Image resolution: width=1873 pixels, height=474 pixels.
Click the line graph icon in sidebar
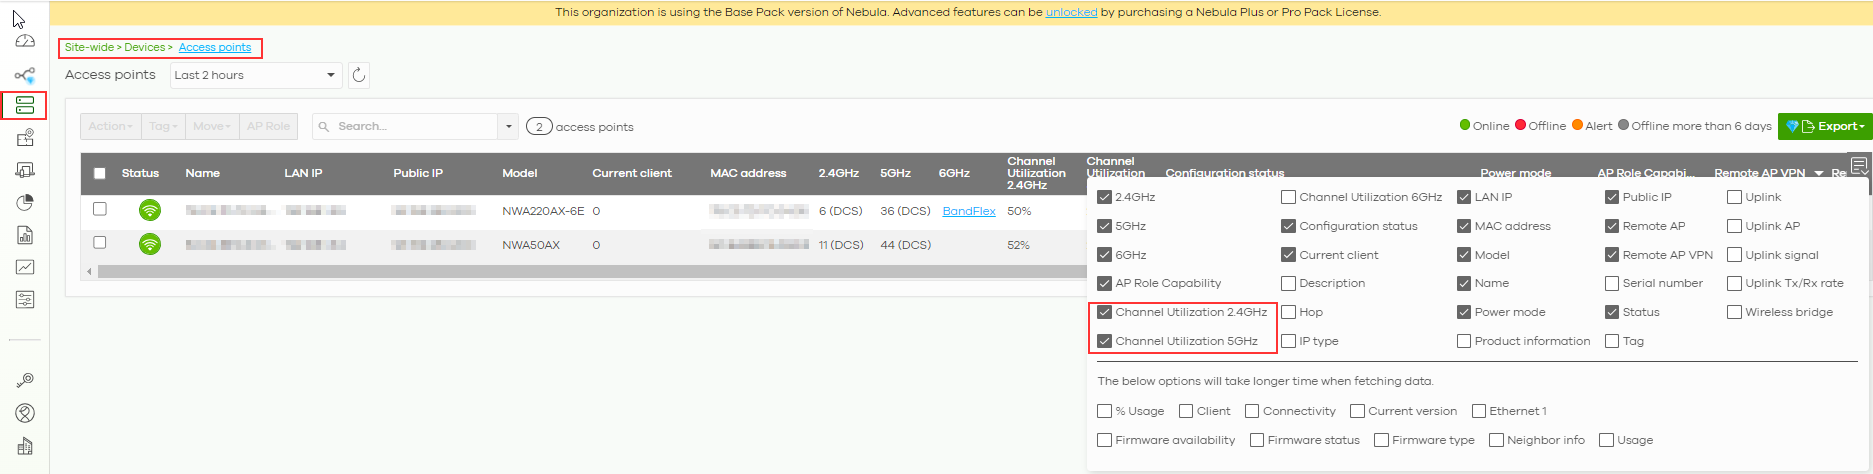click(x=25, y=267)
